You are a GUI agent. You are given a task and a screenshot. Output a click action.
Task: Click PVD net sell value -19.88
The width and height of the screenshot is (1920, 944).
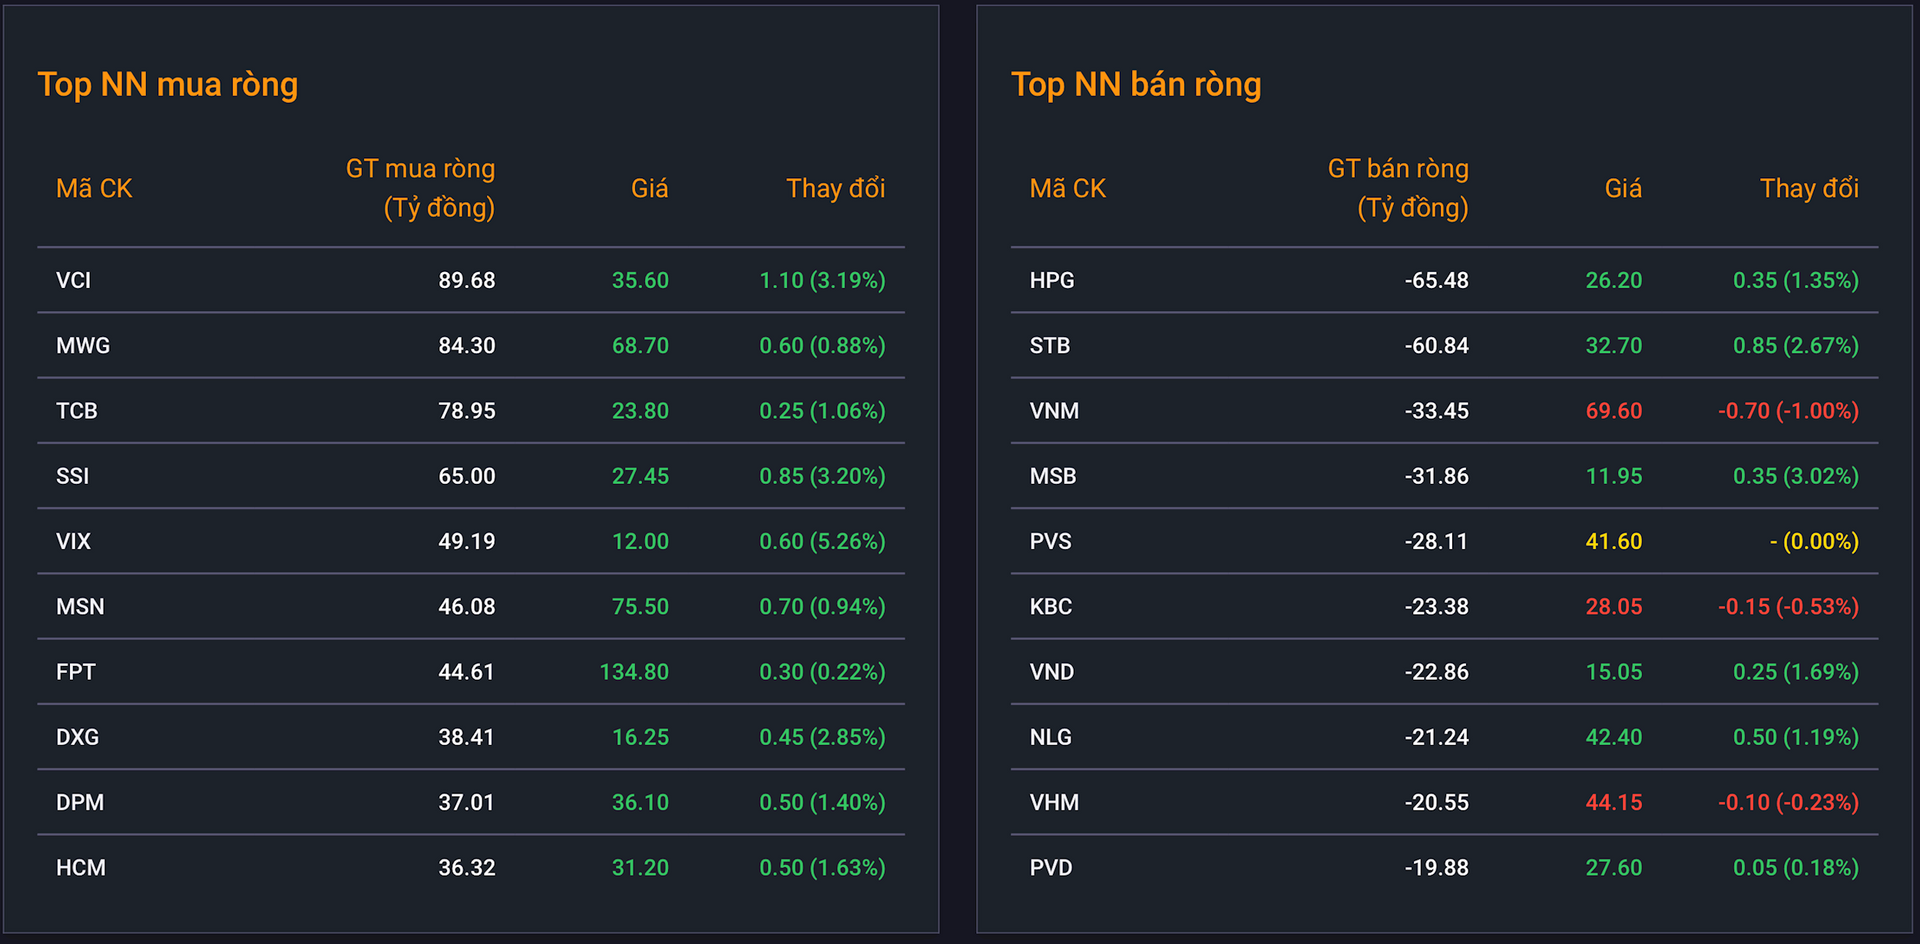click(1436, 868)
